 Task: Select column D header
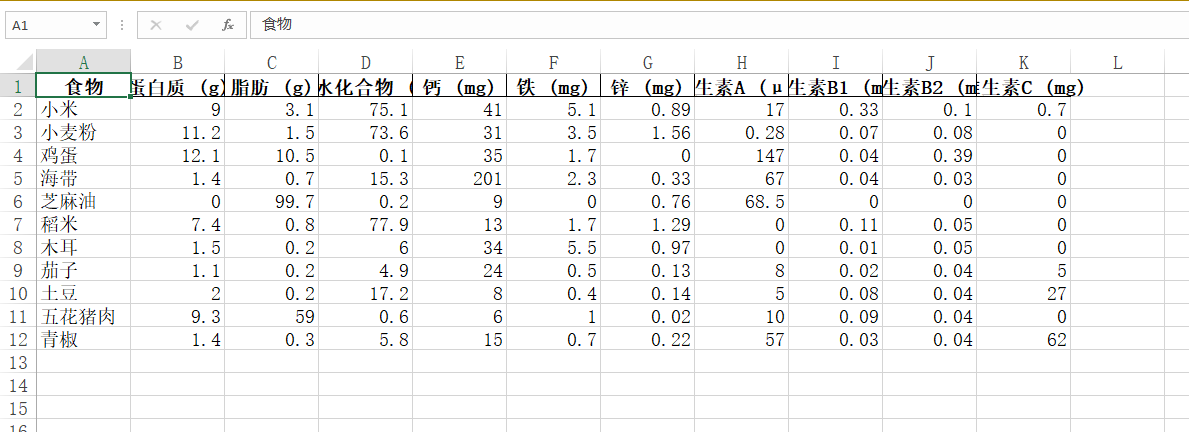(x=365, y=62)
